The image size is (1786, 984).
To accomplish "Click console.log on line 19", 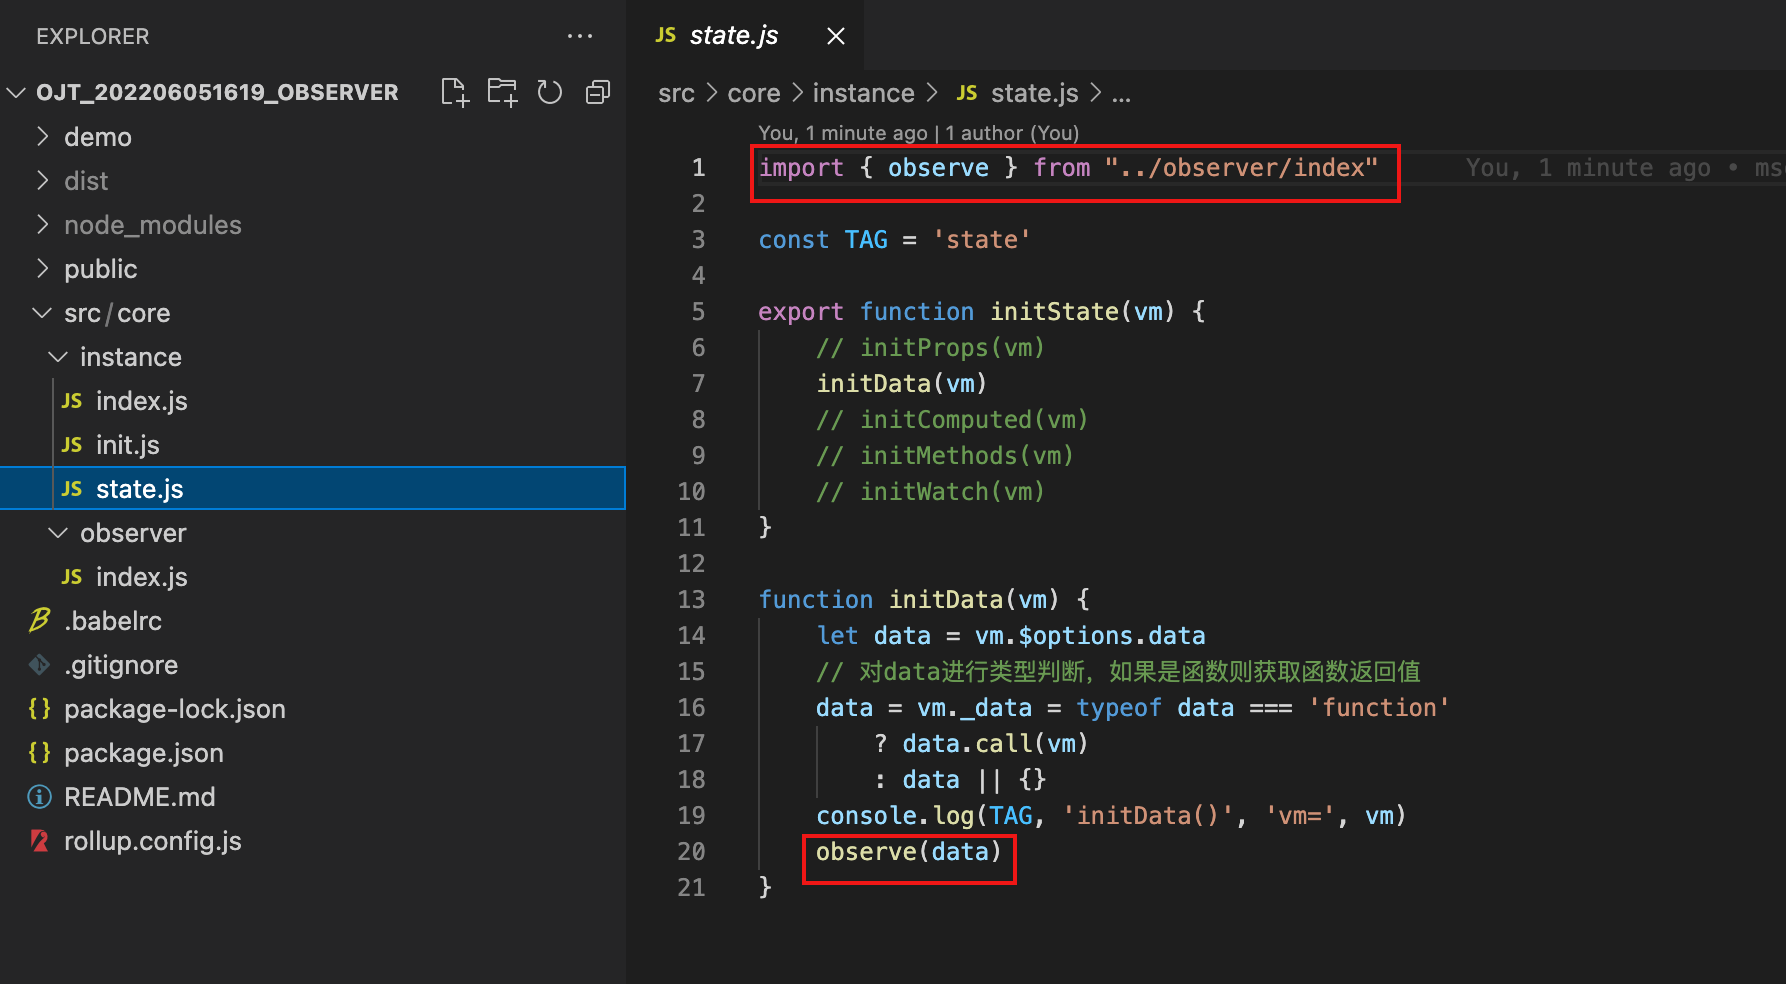I will (x=895, y=816).
